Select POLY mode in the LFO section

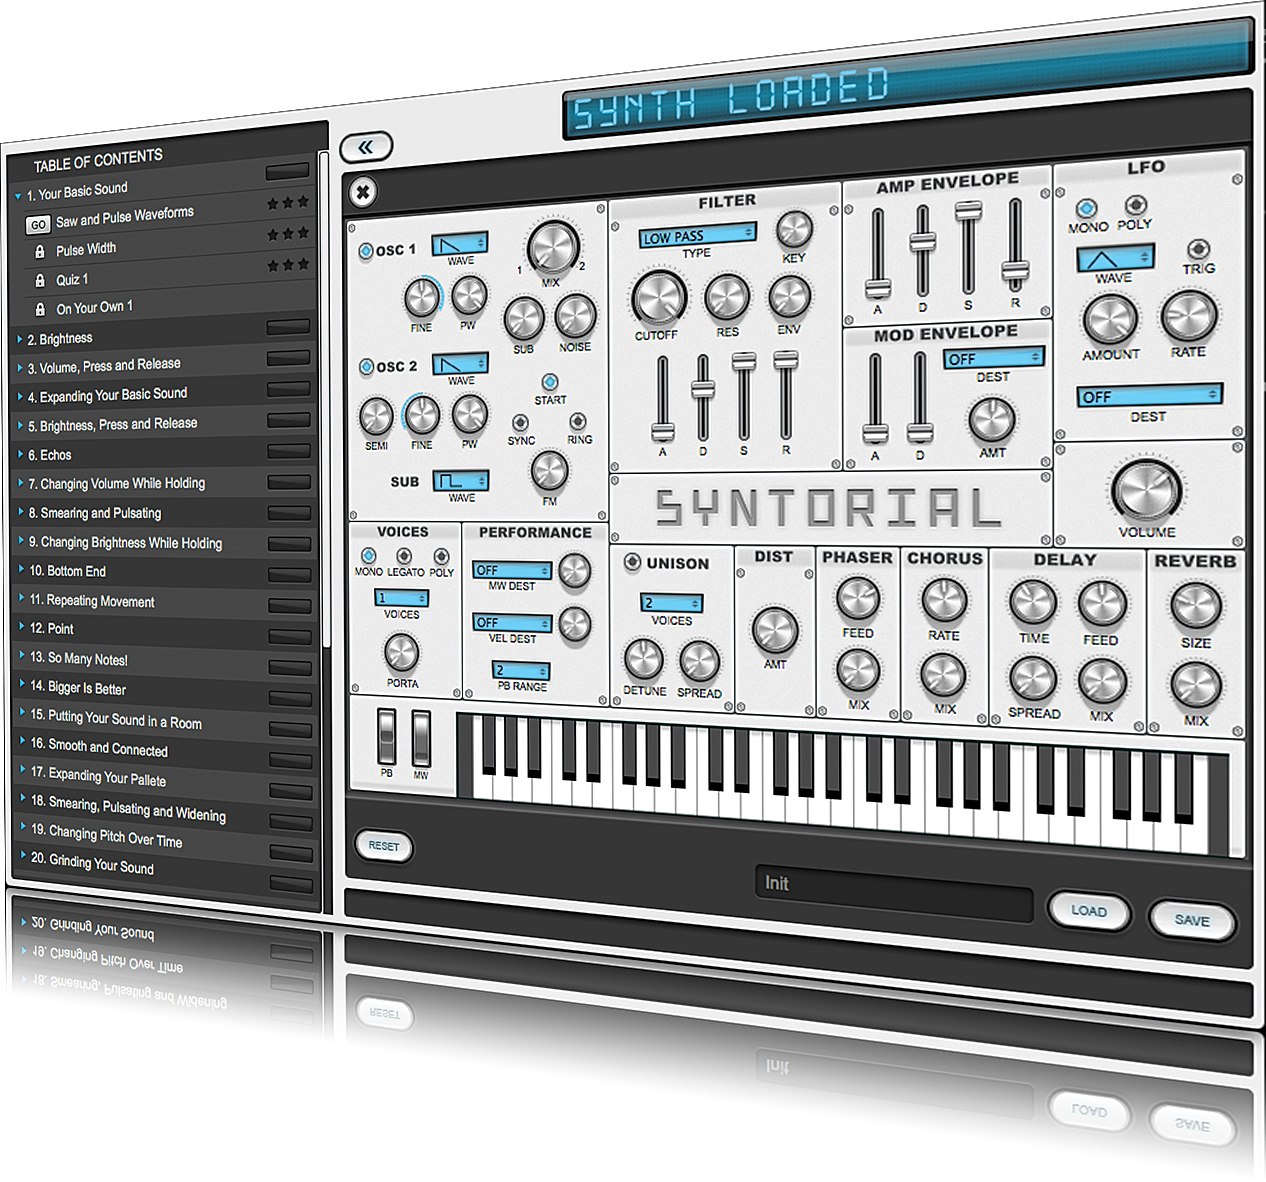coord(1136,205)
